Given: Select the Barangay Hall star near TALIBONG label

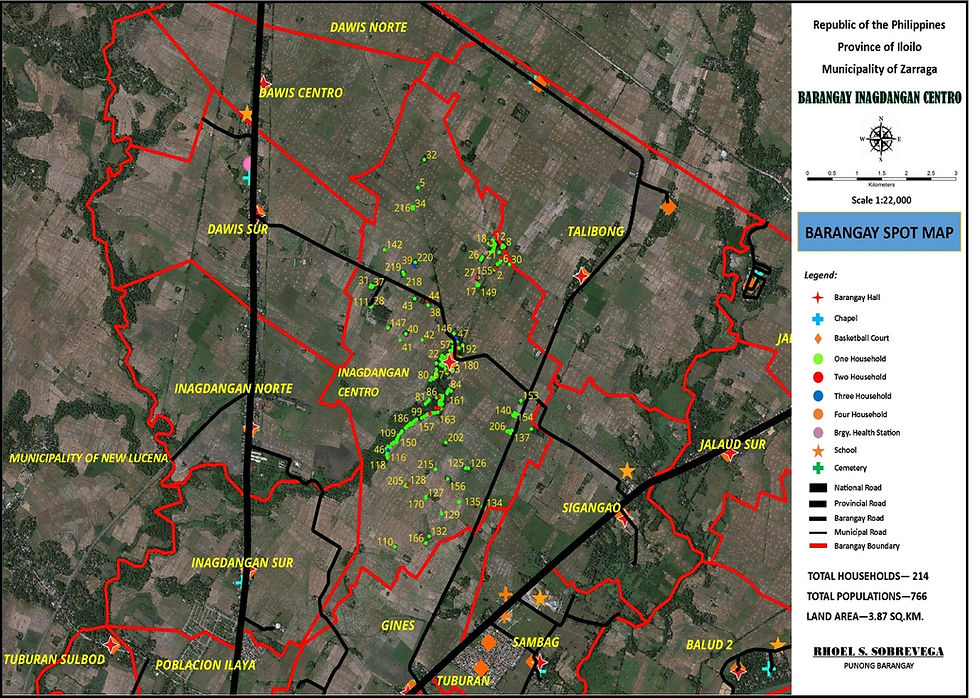Looking at the screenshot, I should click(582, 274).
